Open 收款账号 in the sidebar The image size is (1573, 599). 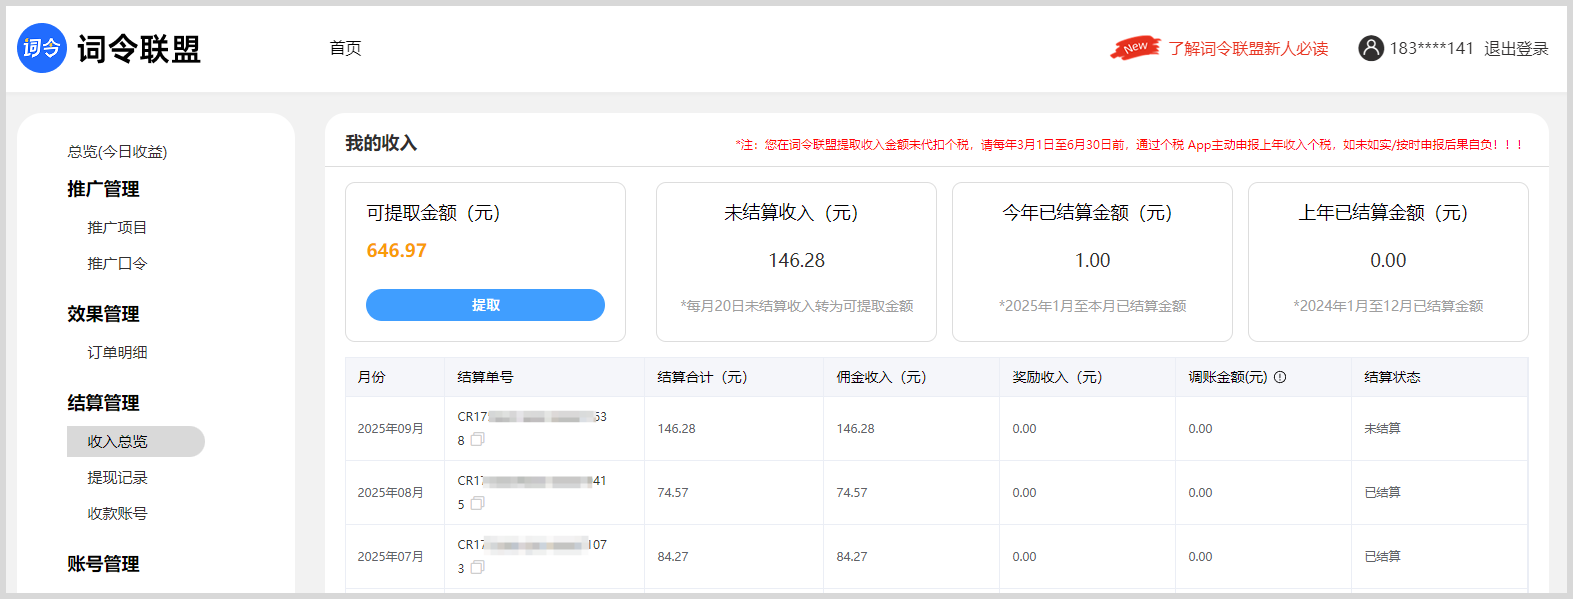117,514
